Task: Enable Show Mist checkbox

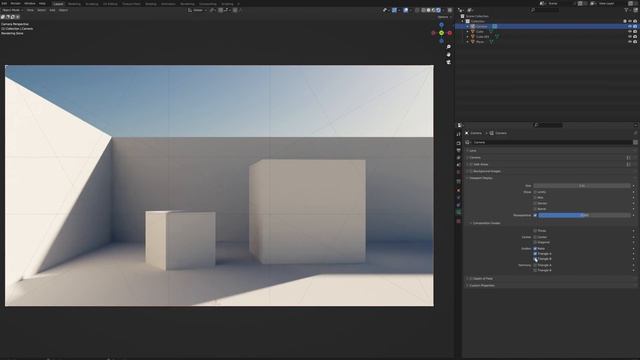Action: [x=535, y=198]
